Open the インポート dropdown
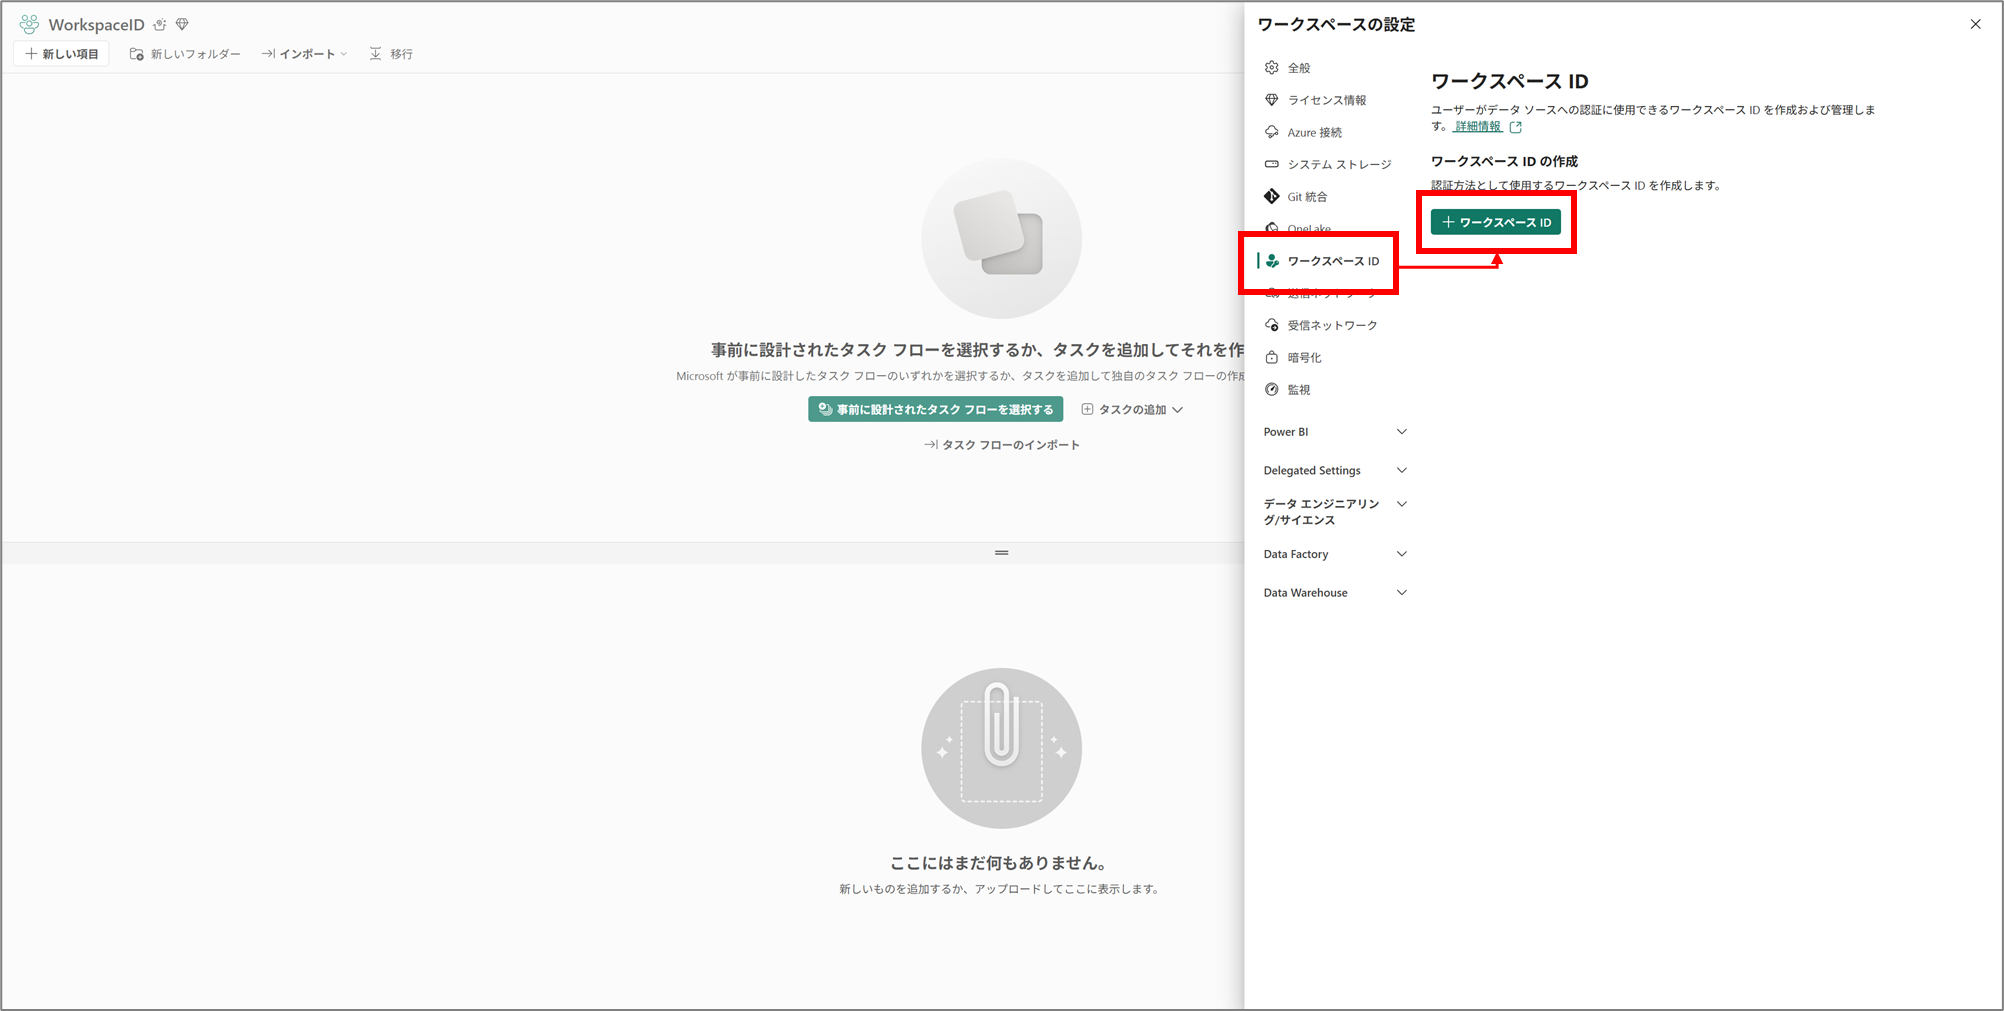This screenshot has width=2004, height=1011. tap(305, 54)
